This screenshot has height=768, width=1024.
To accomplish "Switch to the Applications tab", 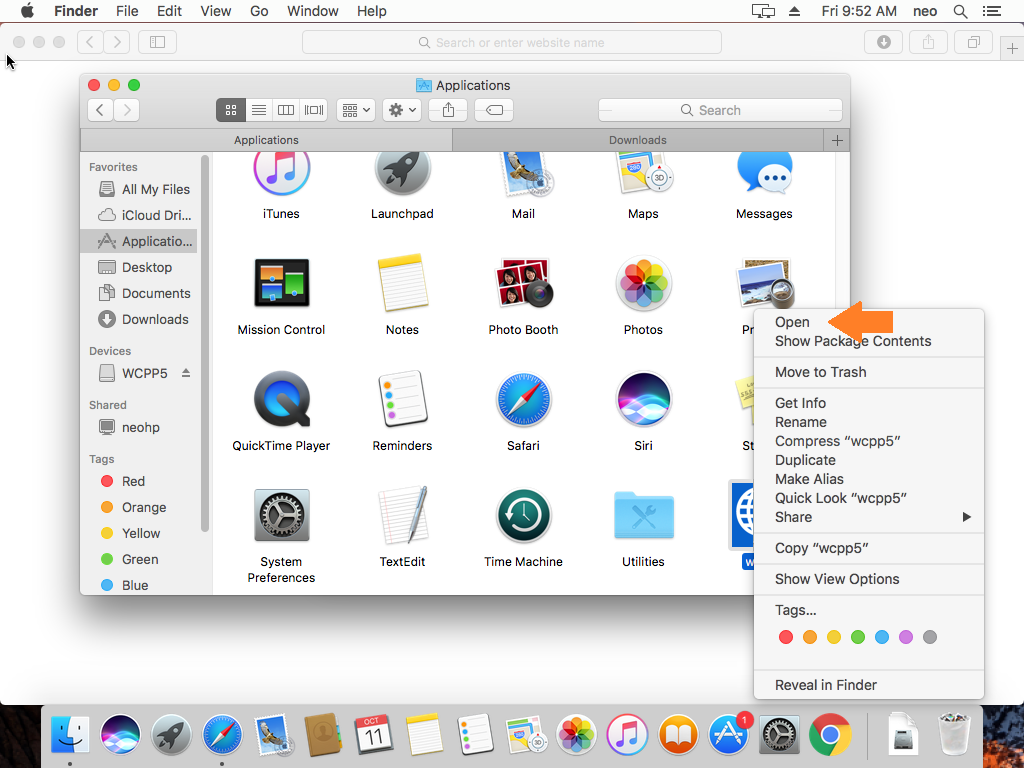I will click(266, 140).
